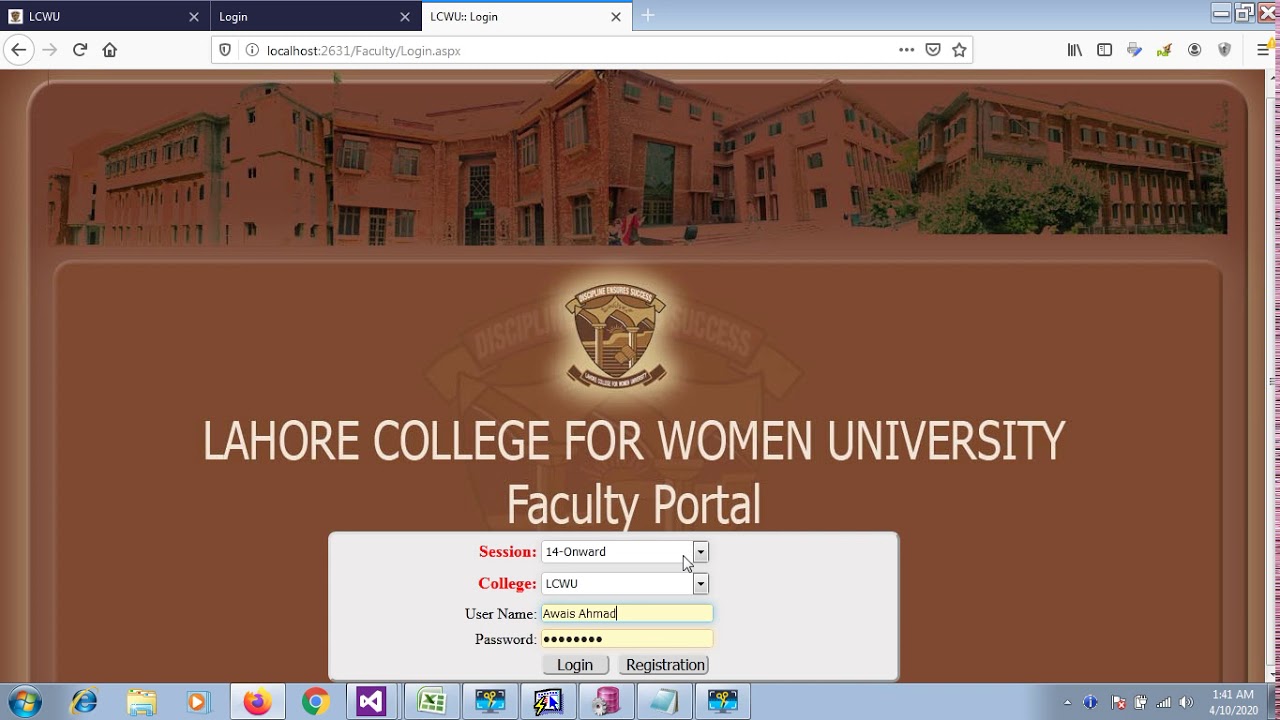Switch to Firefox in the taskbar

pyautogui.click(x=257, y=702)
